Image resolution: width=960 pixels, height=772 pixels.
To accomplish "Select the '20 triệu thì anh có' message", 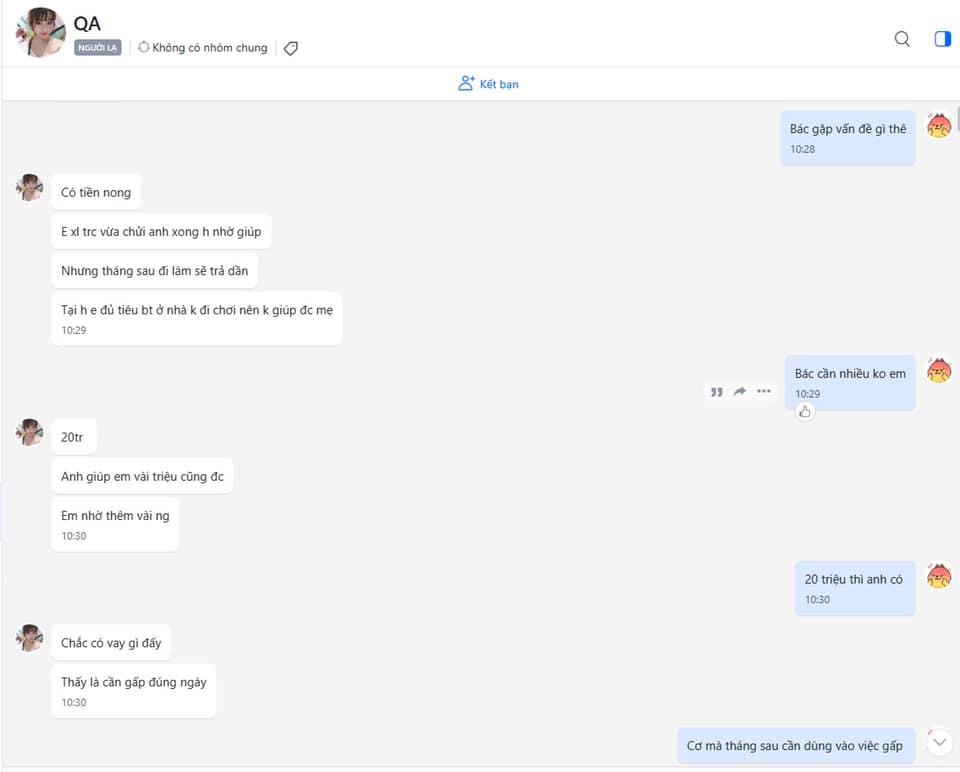I will pyautogui.click(x=855, y=588).
